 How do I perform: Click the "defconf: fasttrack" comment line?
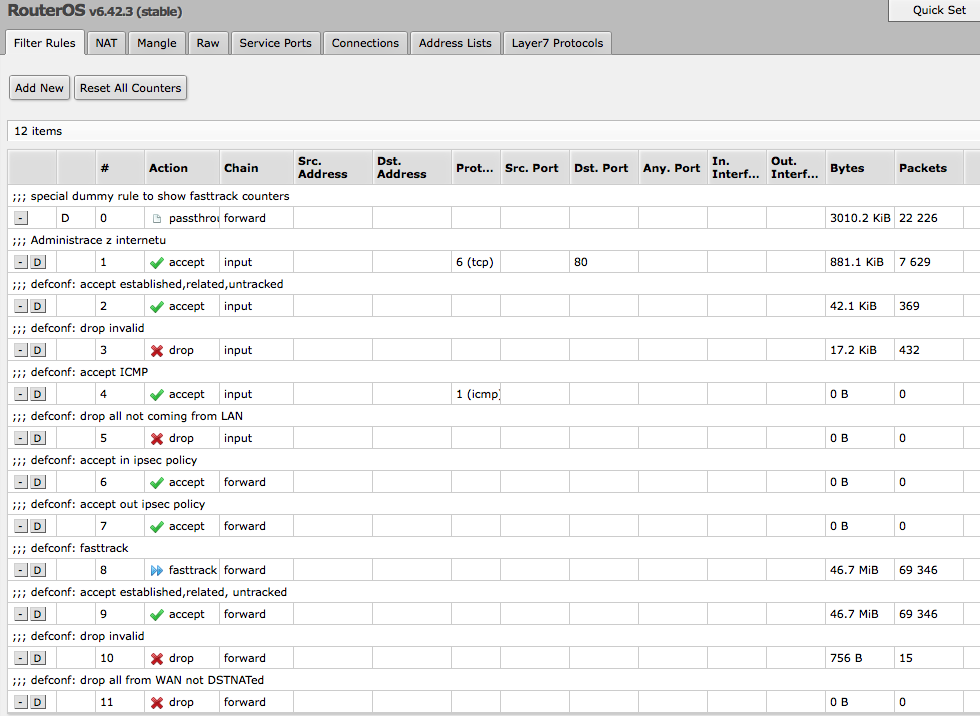coord(79,548)
